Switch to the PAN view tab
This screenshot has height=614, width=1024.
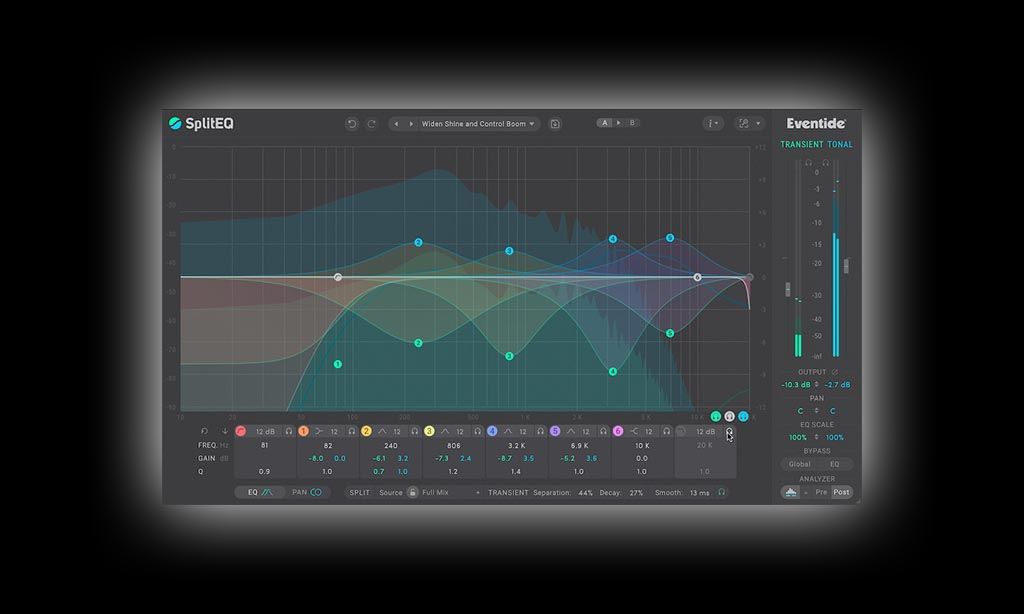[x=307, y=493]
